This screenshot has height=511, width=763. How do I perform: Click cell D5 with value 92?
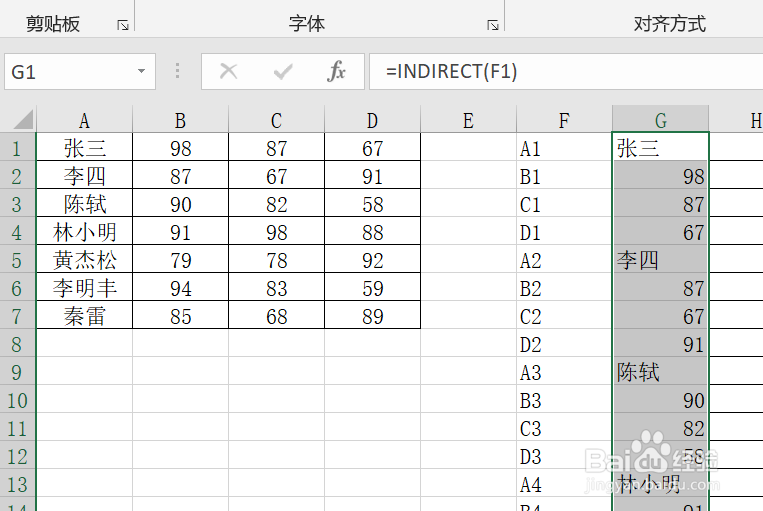(x=372, y=259)
